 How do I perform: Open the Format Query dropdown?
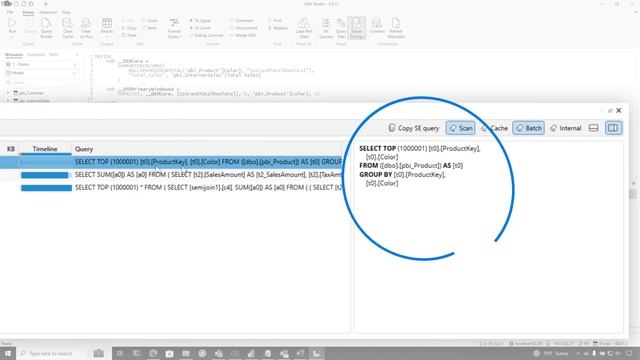174,28
